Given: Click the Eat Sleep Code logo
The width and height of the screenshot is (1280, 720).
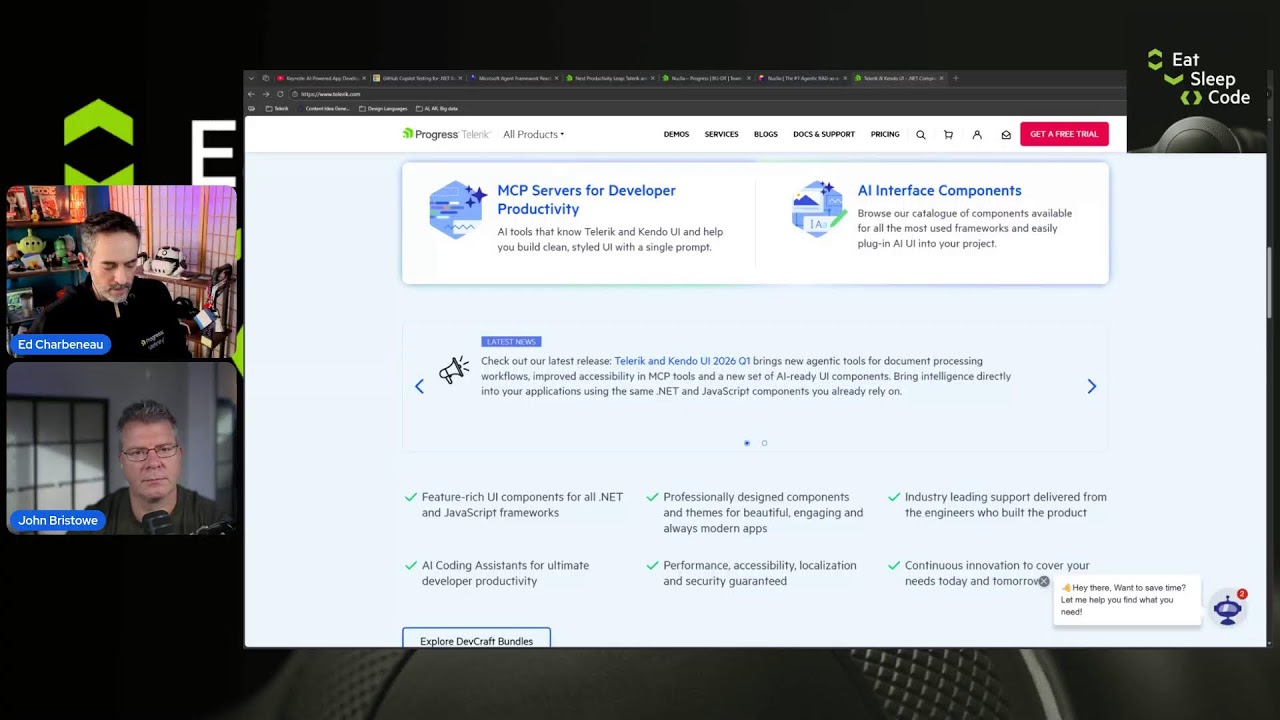Looking at the screenshot, I should 1198,78.
